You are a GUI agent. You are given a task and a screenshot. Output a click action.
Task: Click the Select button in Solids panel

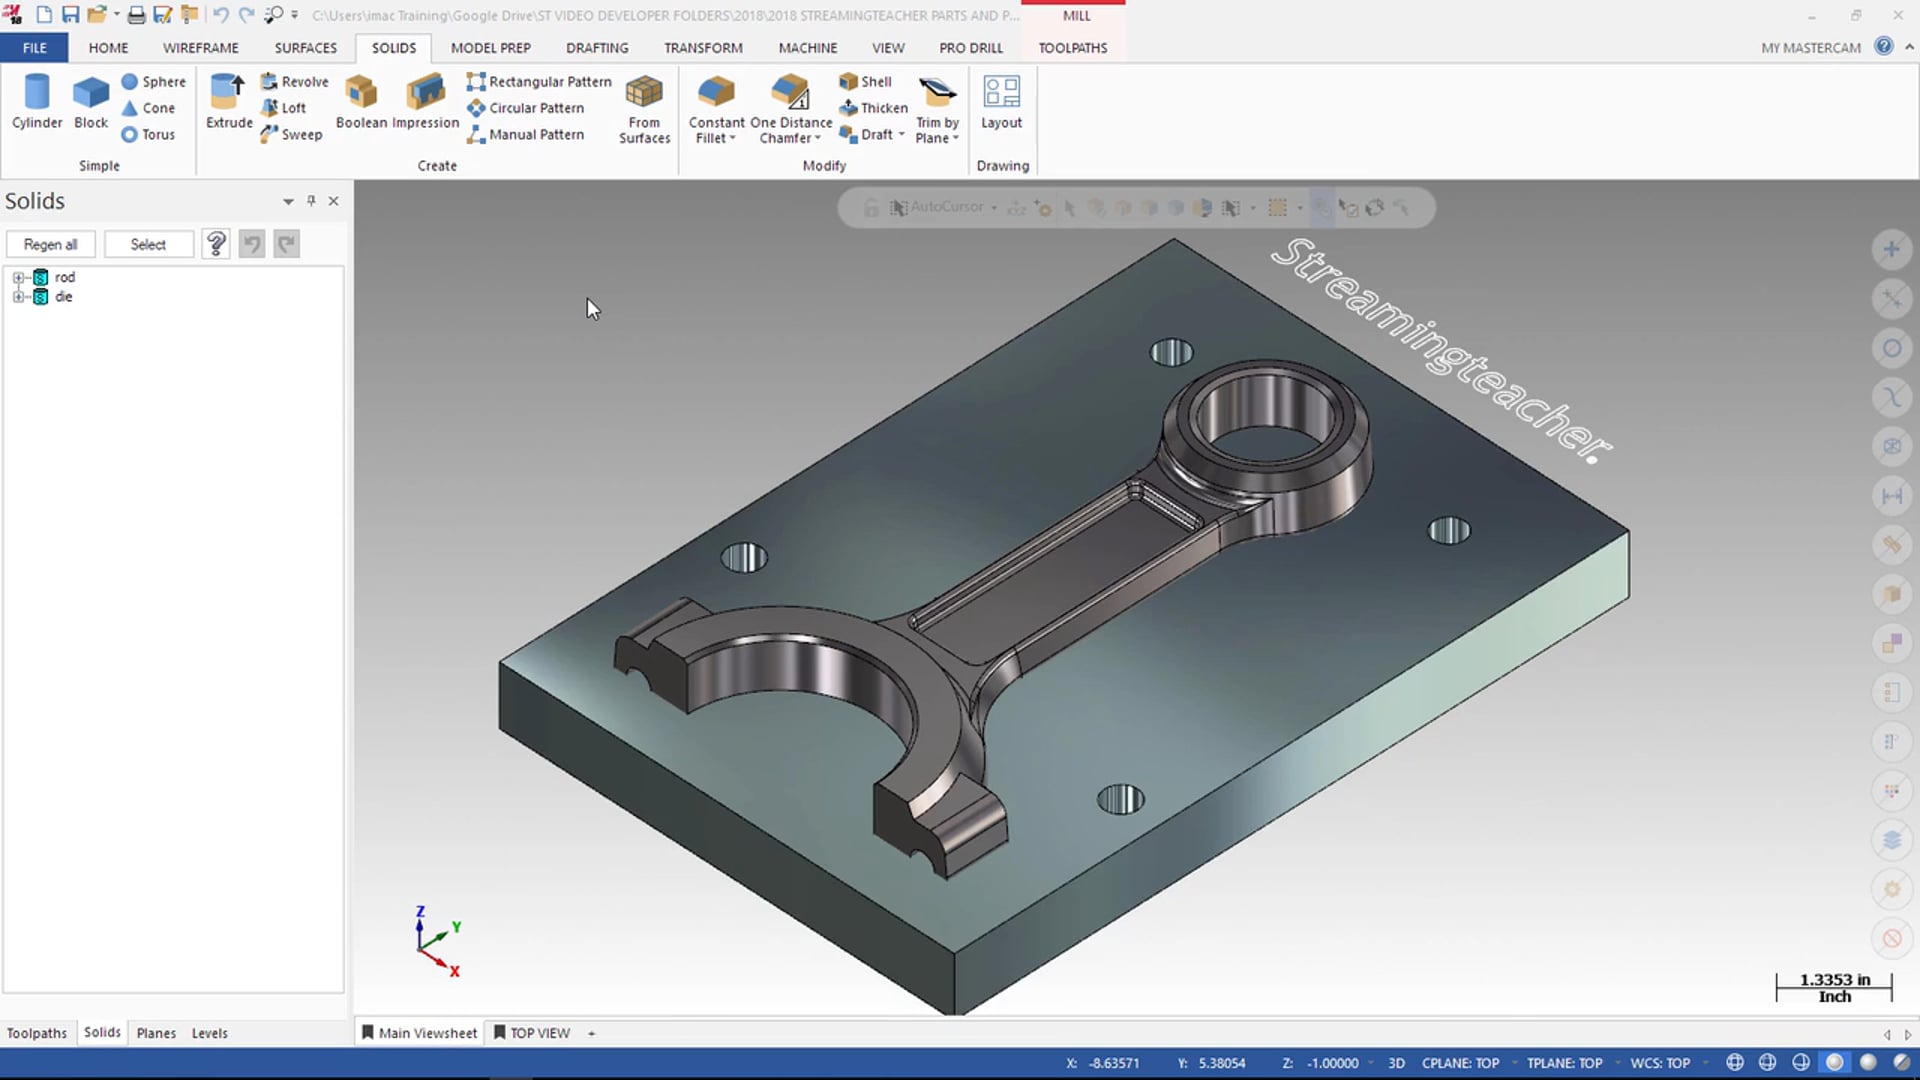148,244
